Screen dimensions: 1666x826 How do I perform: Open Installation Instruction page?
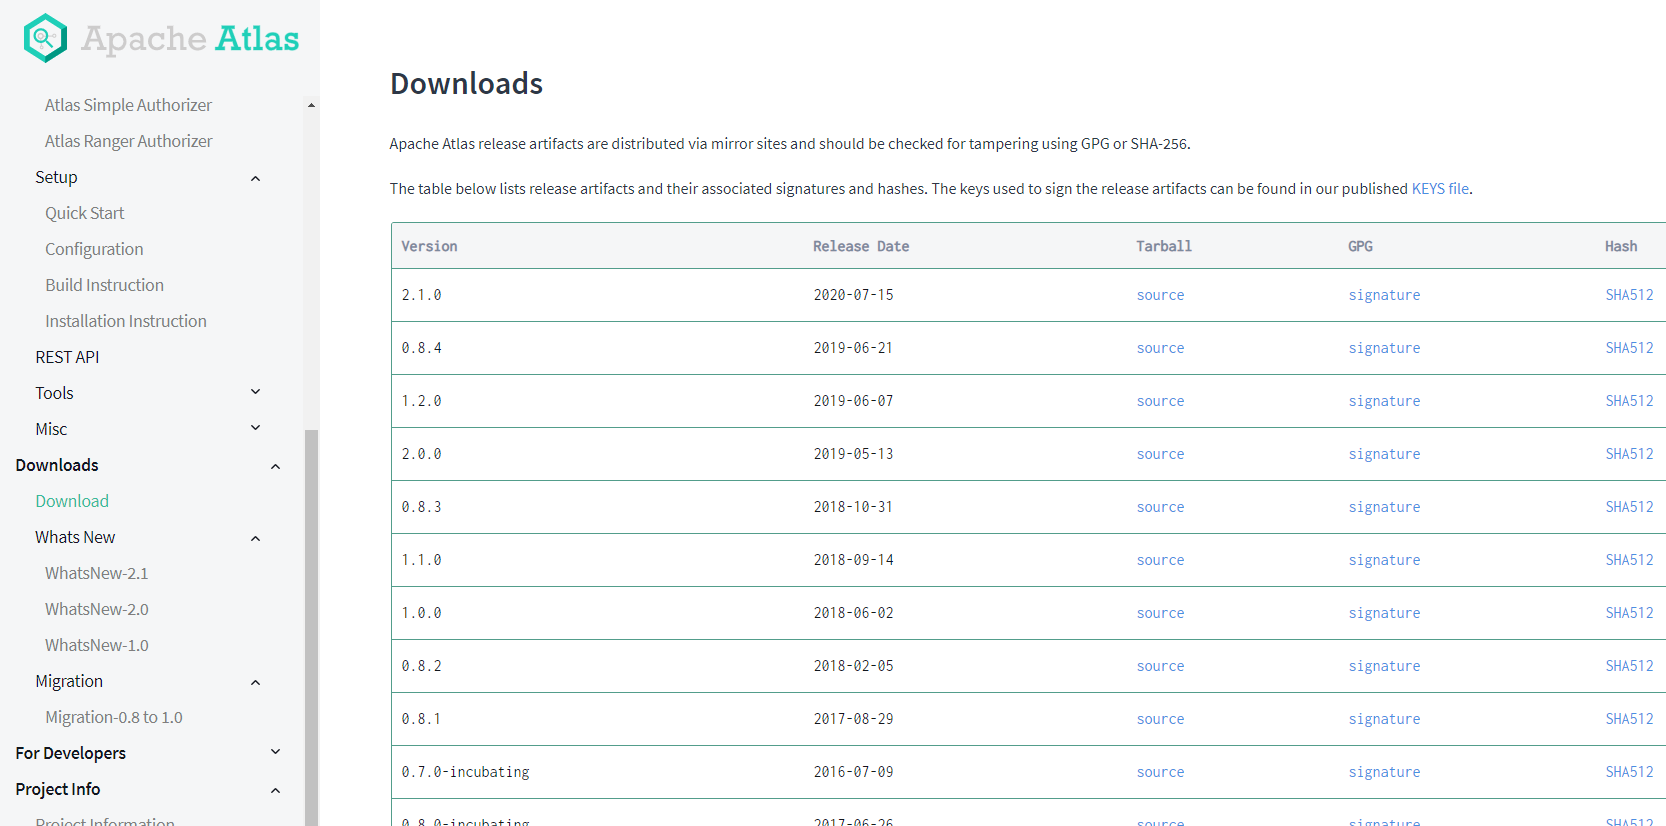coord(126,321)
